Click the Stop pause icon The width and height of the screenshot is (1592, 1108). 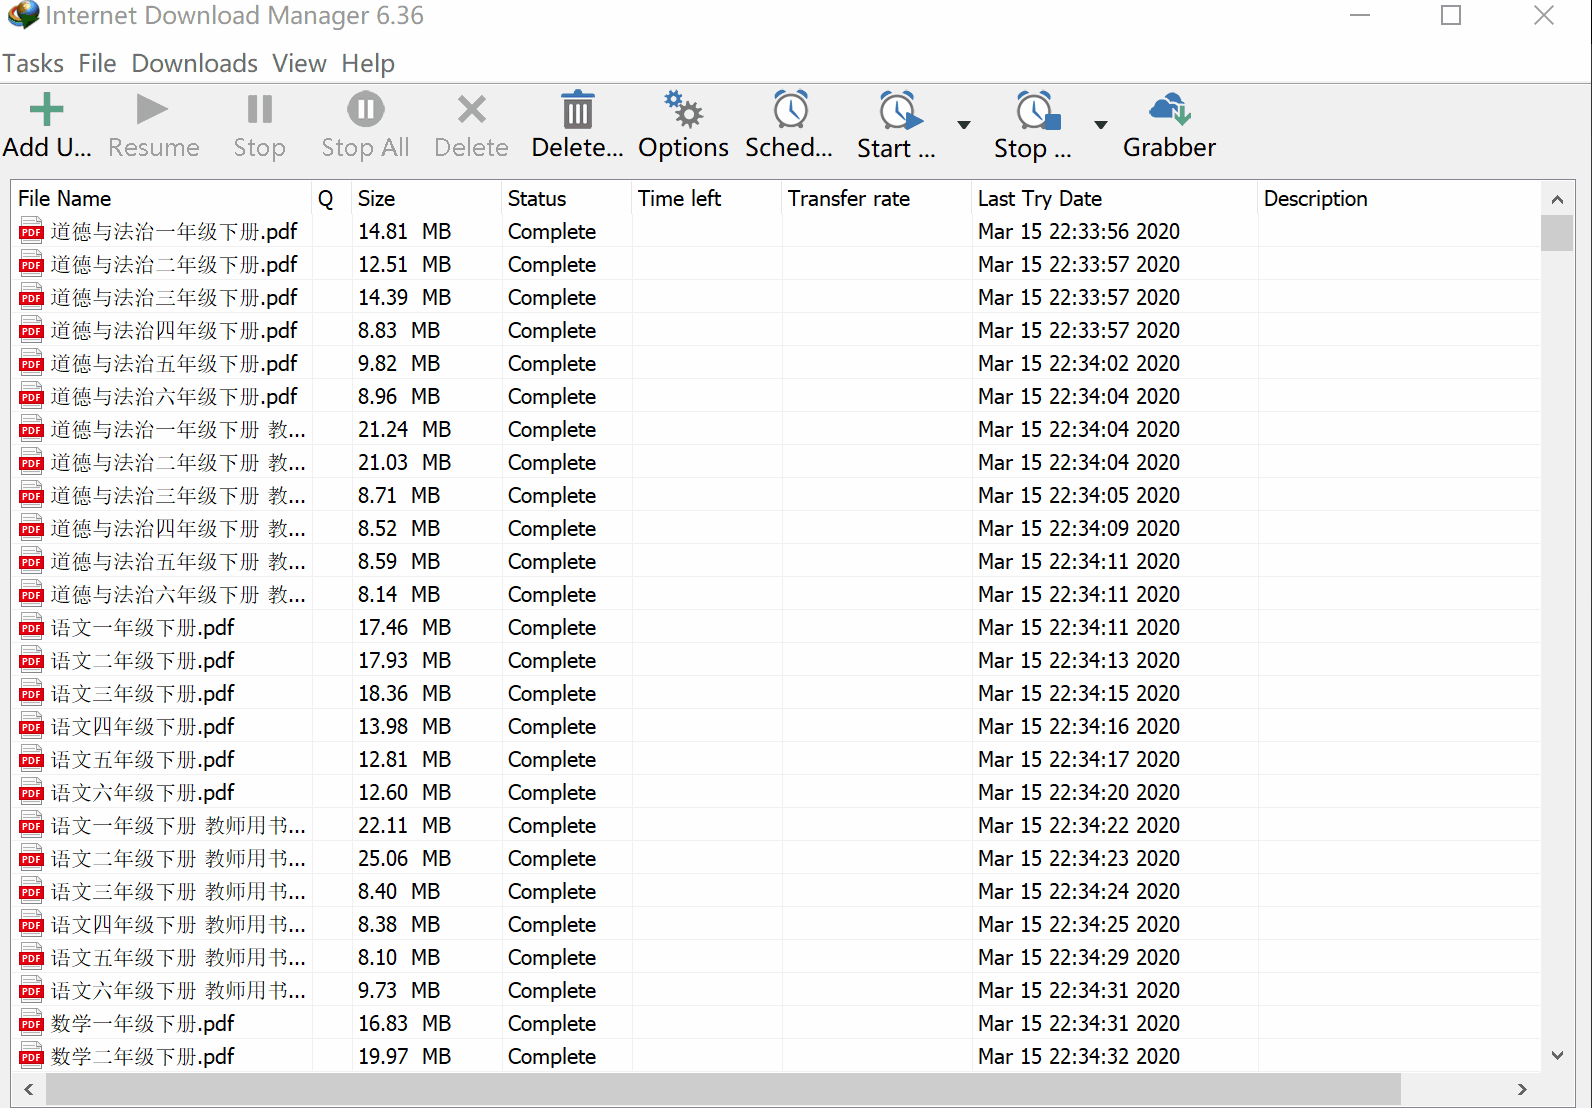pyautogui.click(x=260, y=109)
